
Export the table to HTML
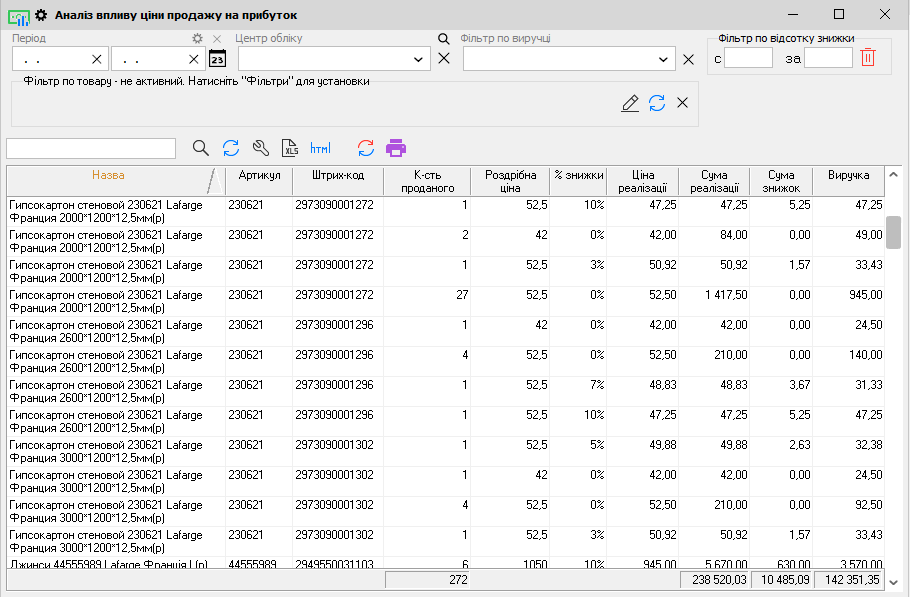[x=320, y=148]
